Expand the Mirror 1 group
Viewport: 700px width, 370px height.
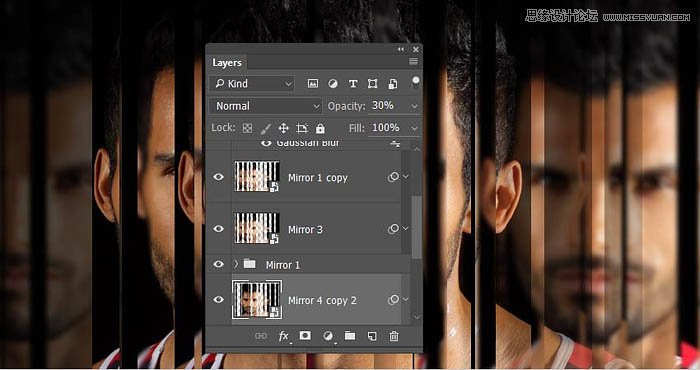tap(236, 264)
